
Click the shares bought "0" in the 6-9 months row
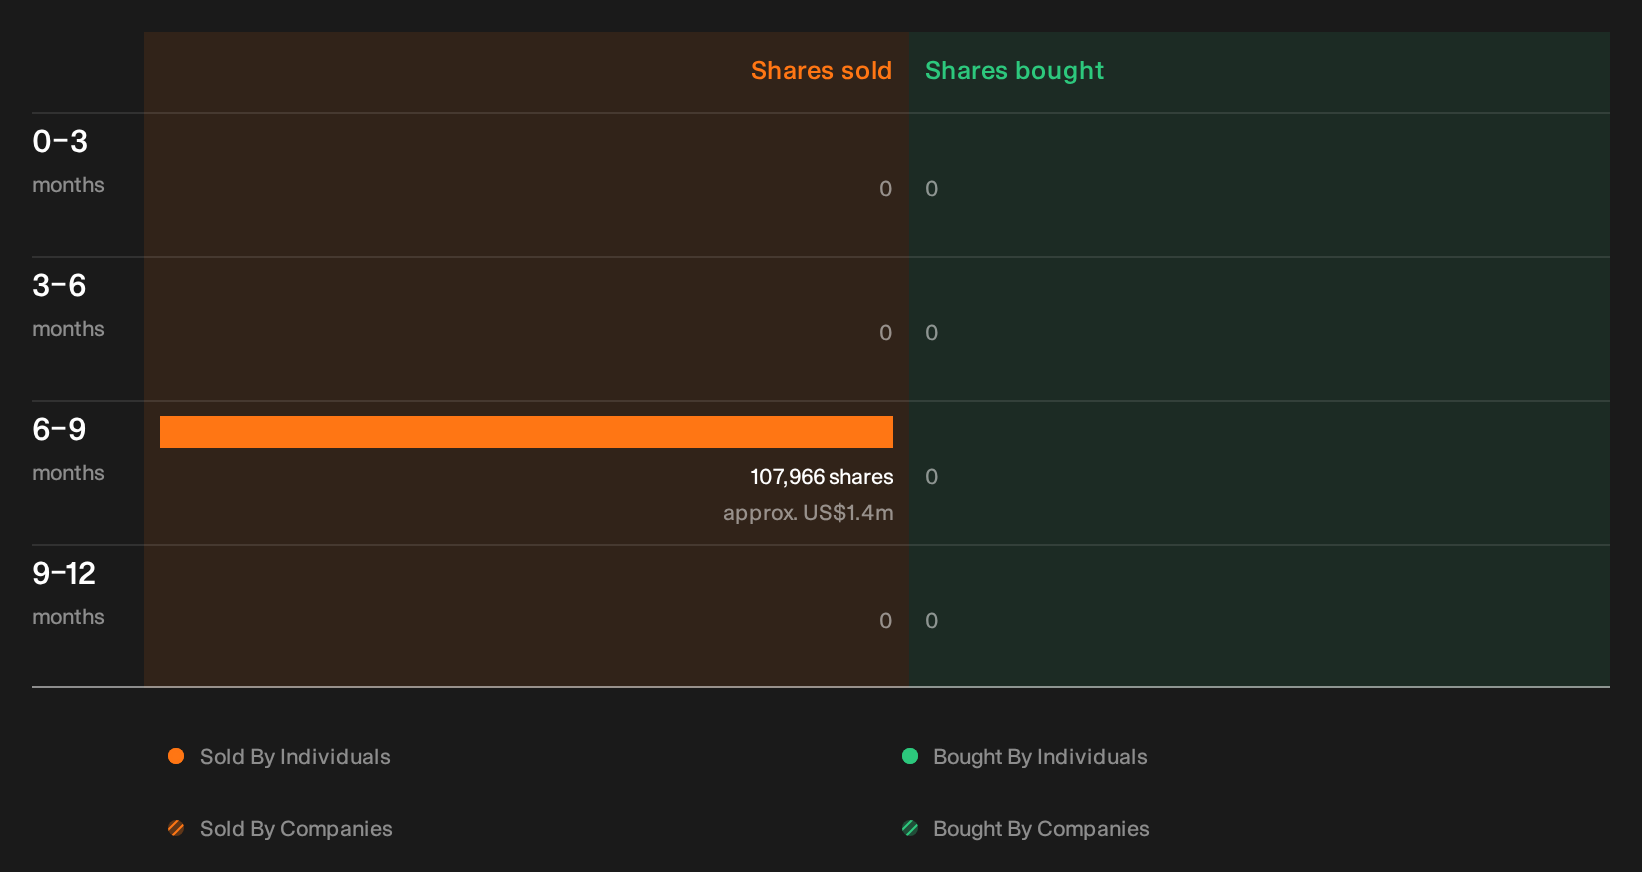(x=931, y=477)
